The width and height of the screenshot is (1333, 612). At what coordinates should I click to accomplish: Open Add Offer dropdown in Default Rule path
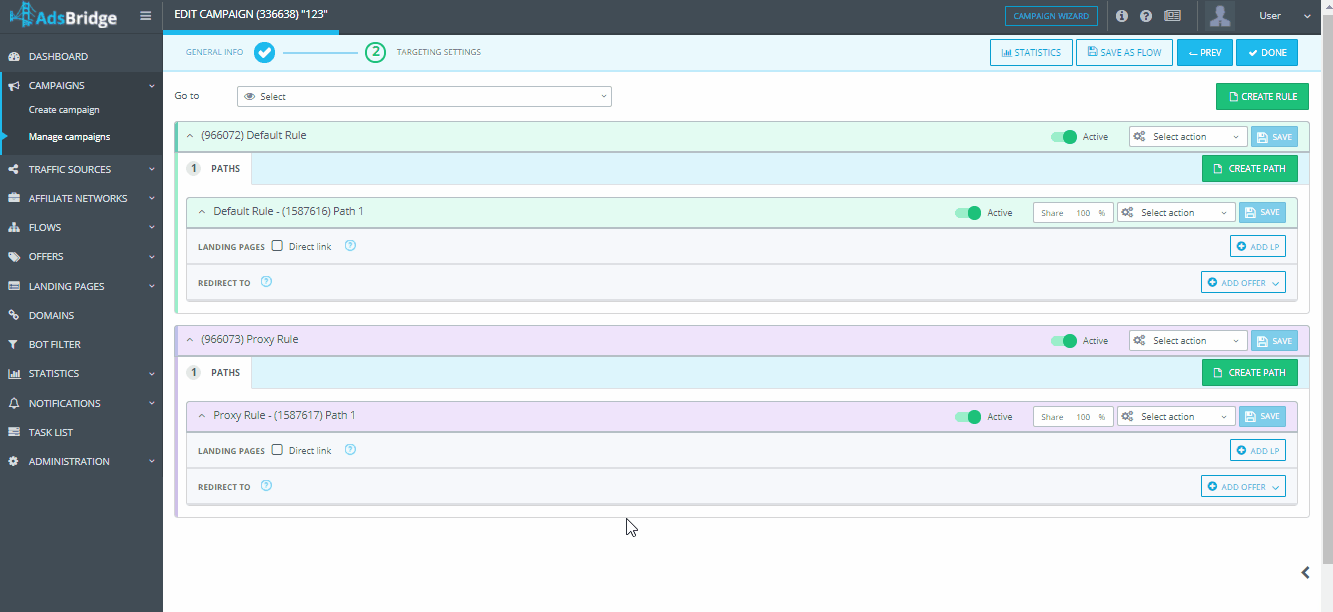(x=1243, y=283)
